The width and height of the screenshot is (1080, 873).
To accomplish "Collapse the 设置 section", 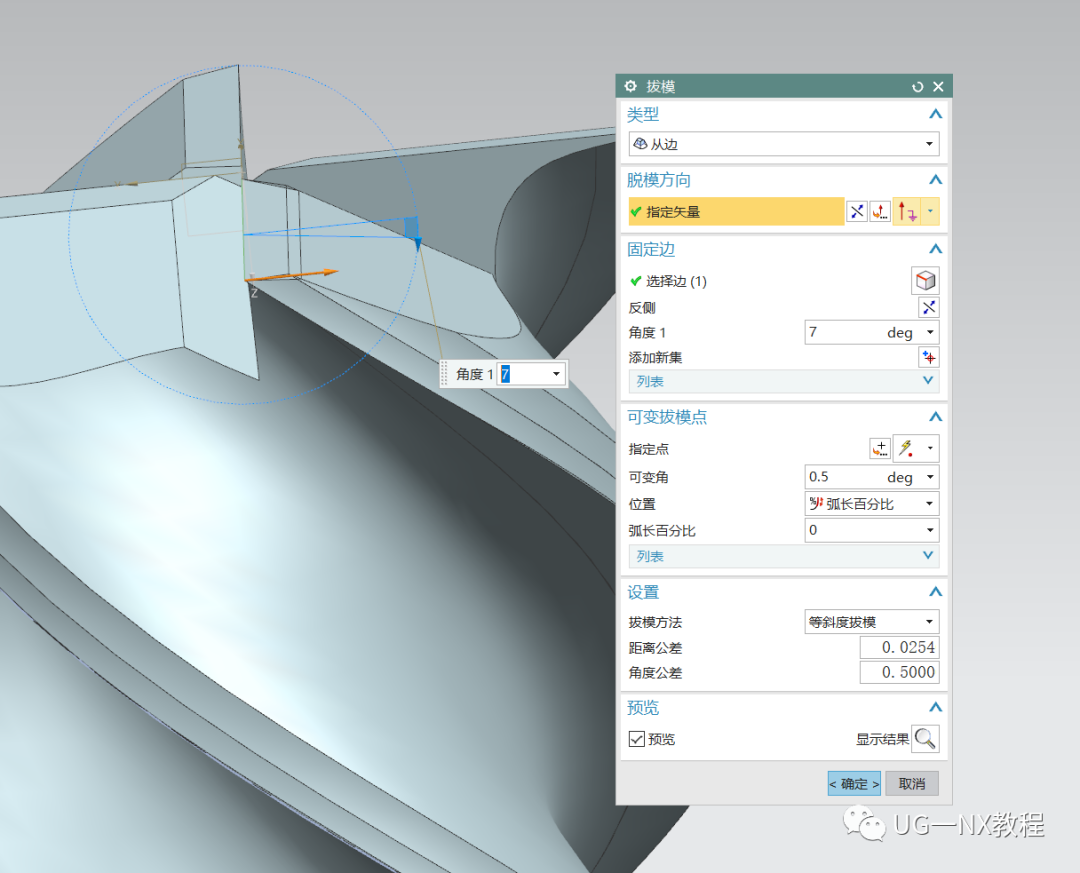I will (935, 592).
